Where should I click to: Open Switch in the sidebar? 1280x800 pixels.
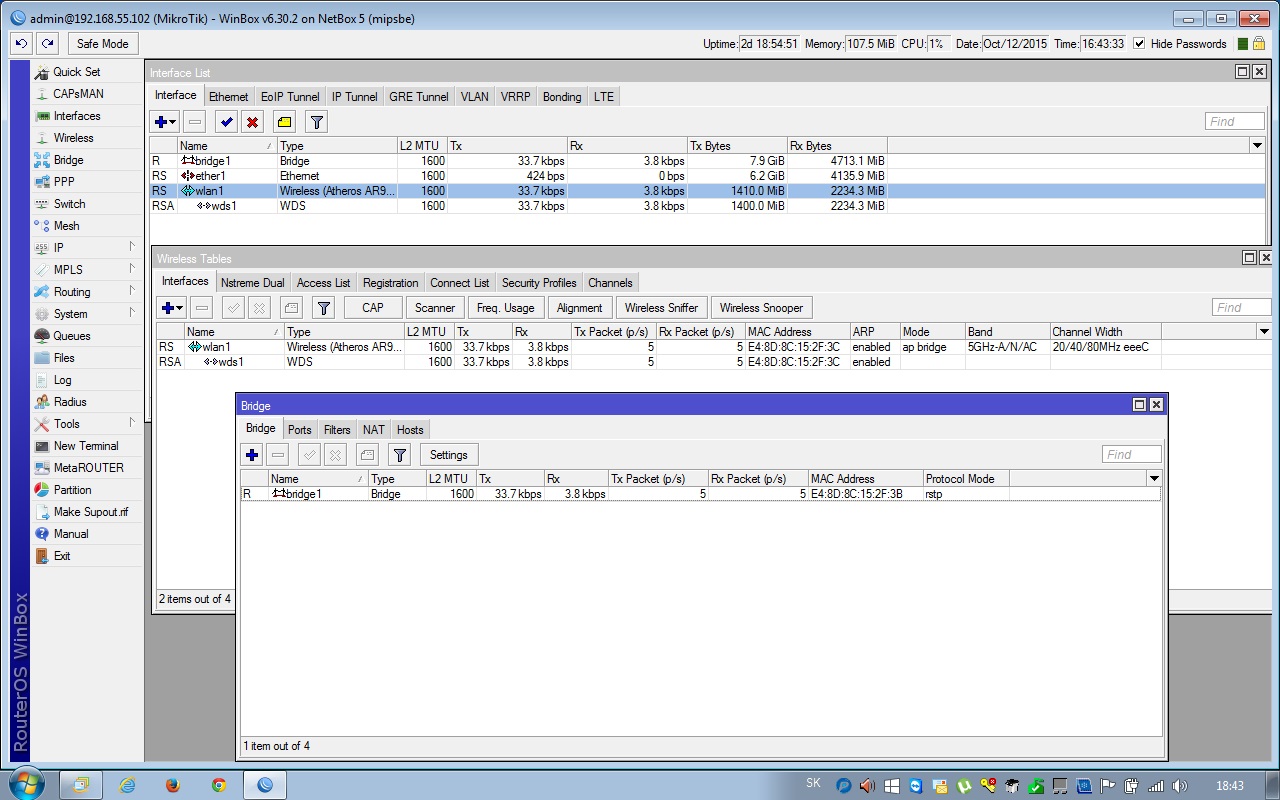[70, 204]
